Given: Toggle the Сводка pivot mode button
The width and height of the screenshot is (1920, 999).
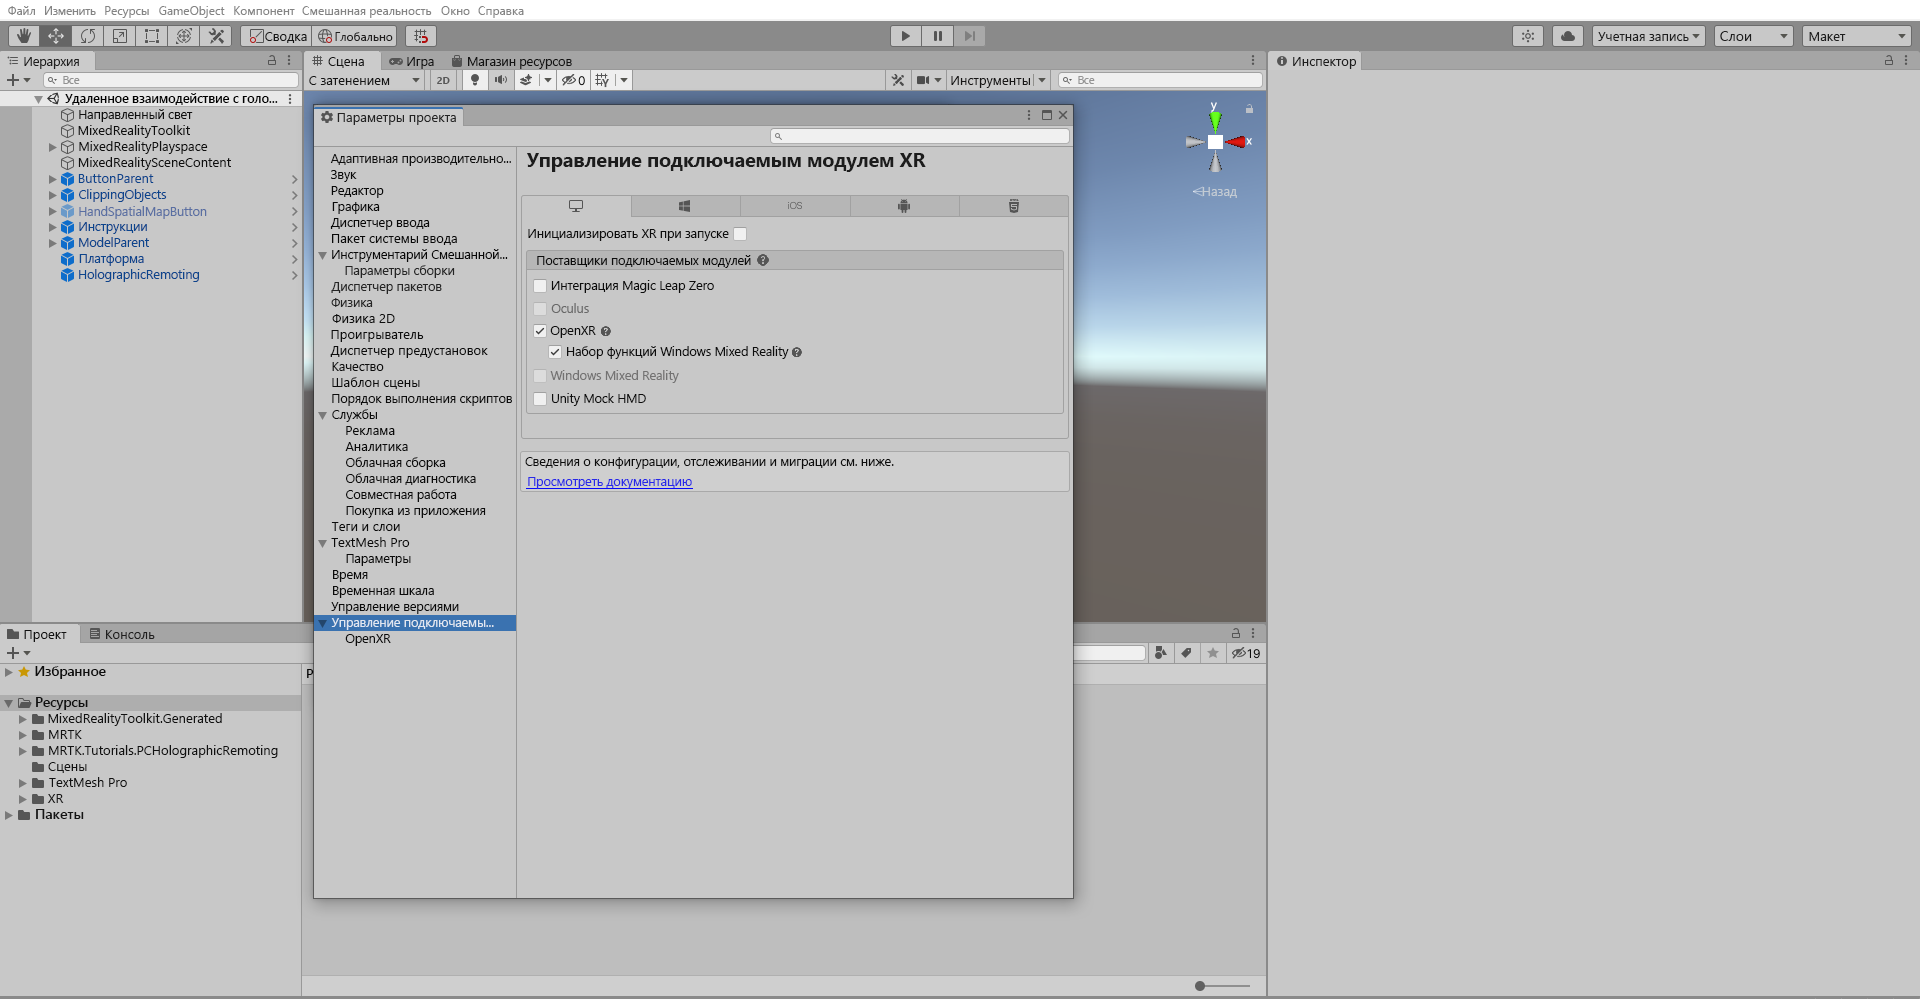Looking at the screenshot, I should [x=277, y=36].
